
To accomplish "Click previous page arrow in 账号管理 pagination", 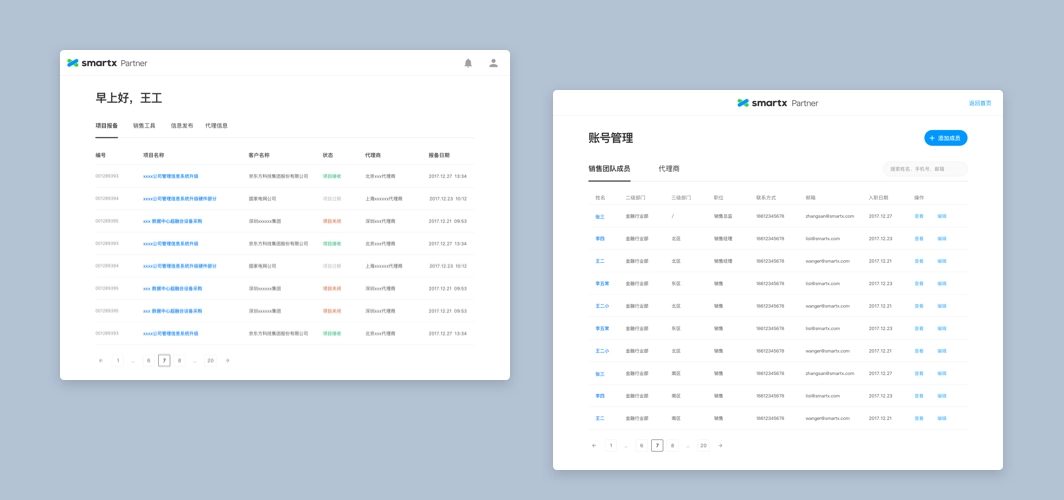I will [594, 445].
